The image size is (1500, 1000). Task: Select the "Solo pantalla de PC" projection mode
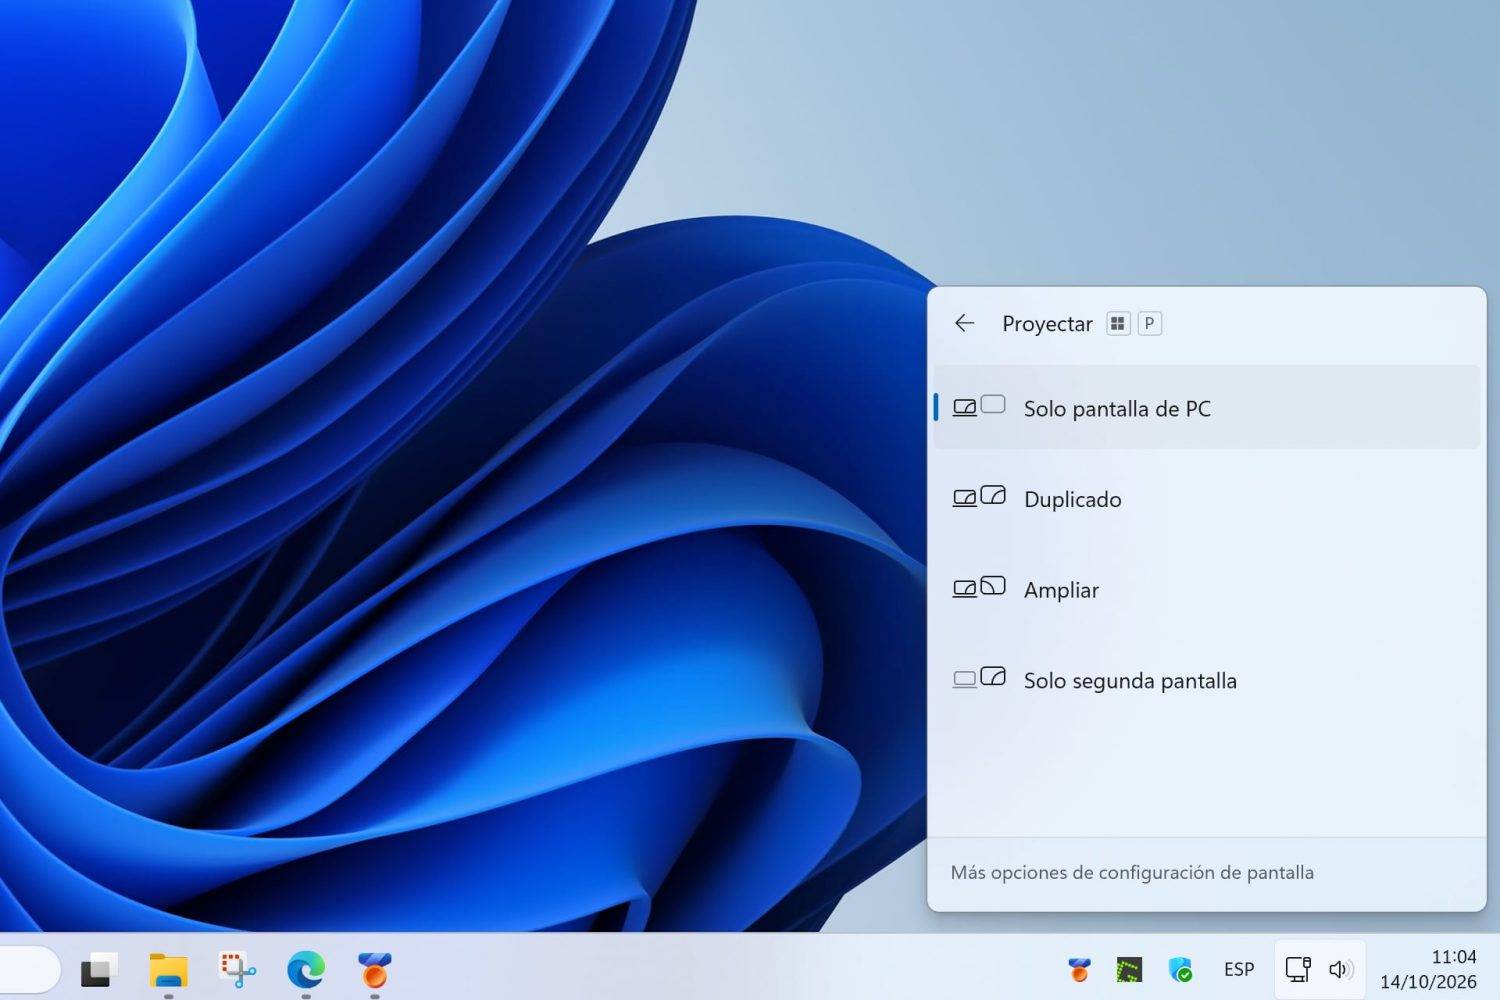[x=1206, y=407]
